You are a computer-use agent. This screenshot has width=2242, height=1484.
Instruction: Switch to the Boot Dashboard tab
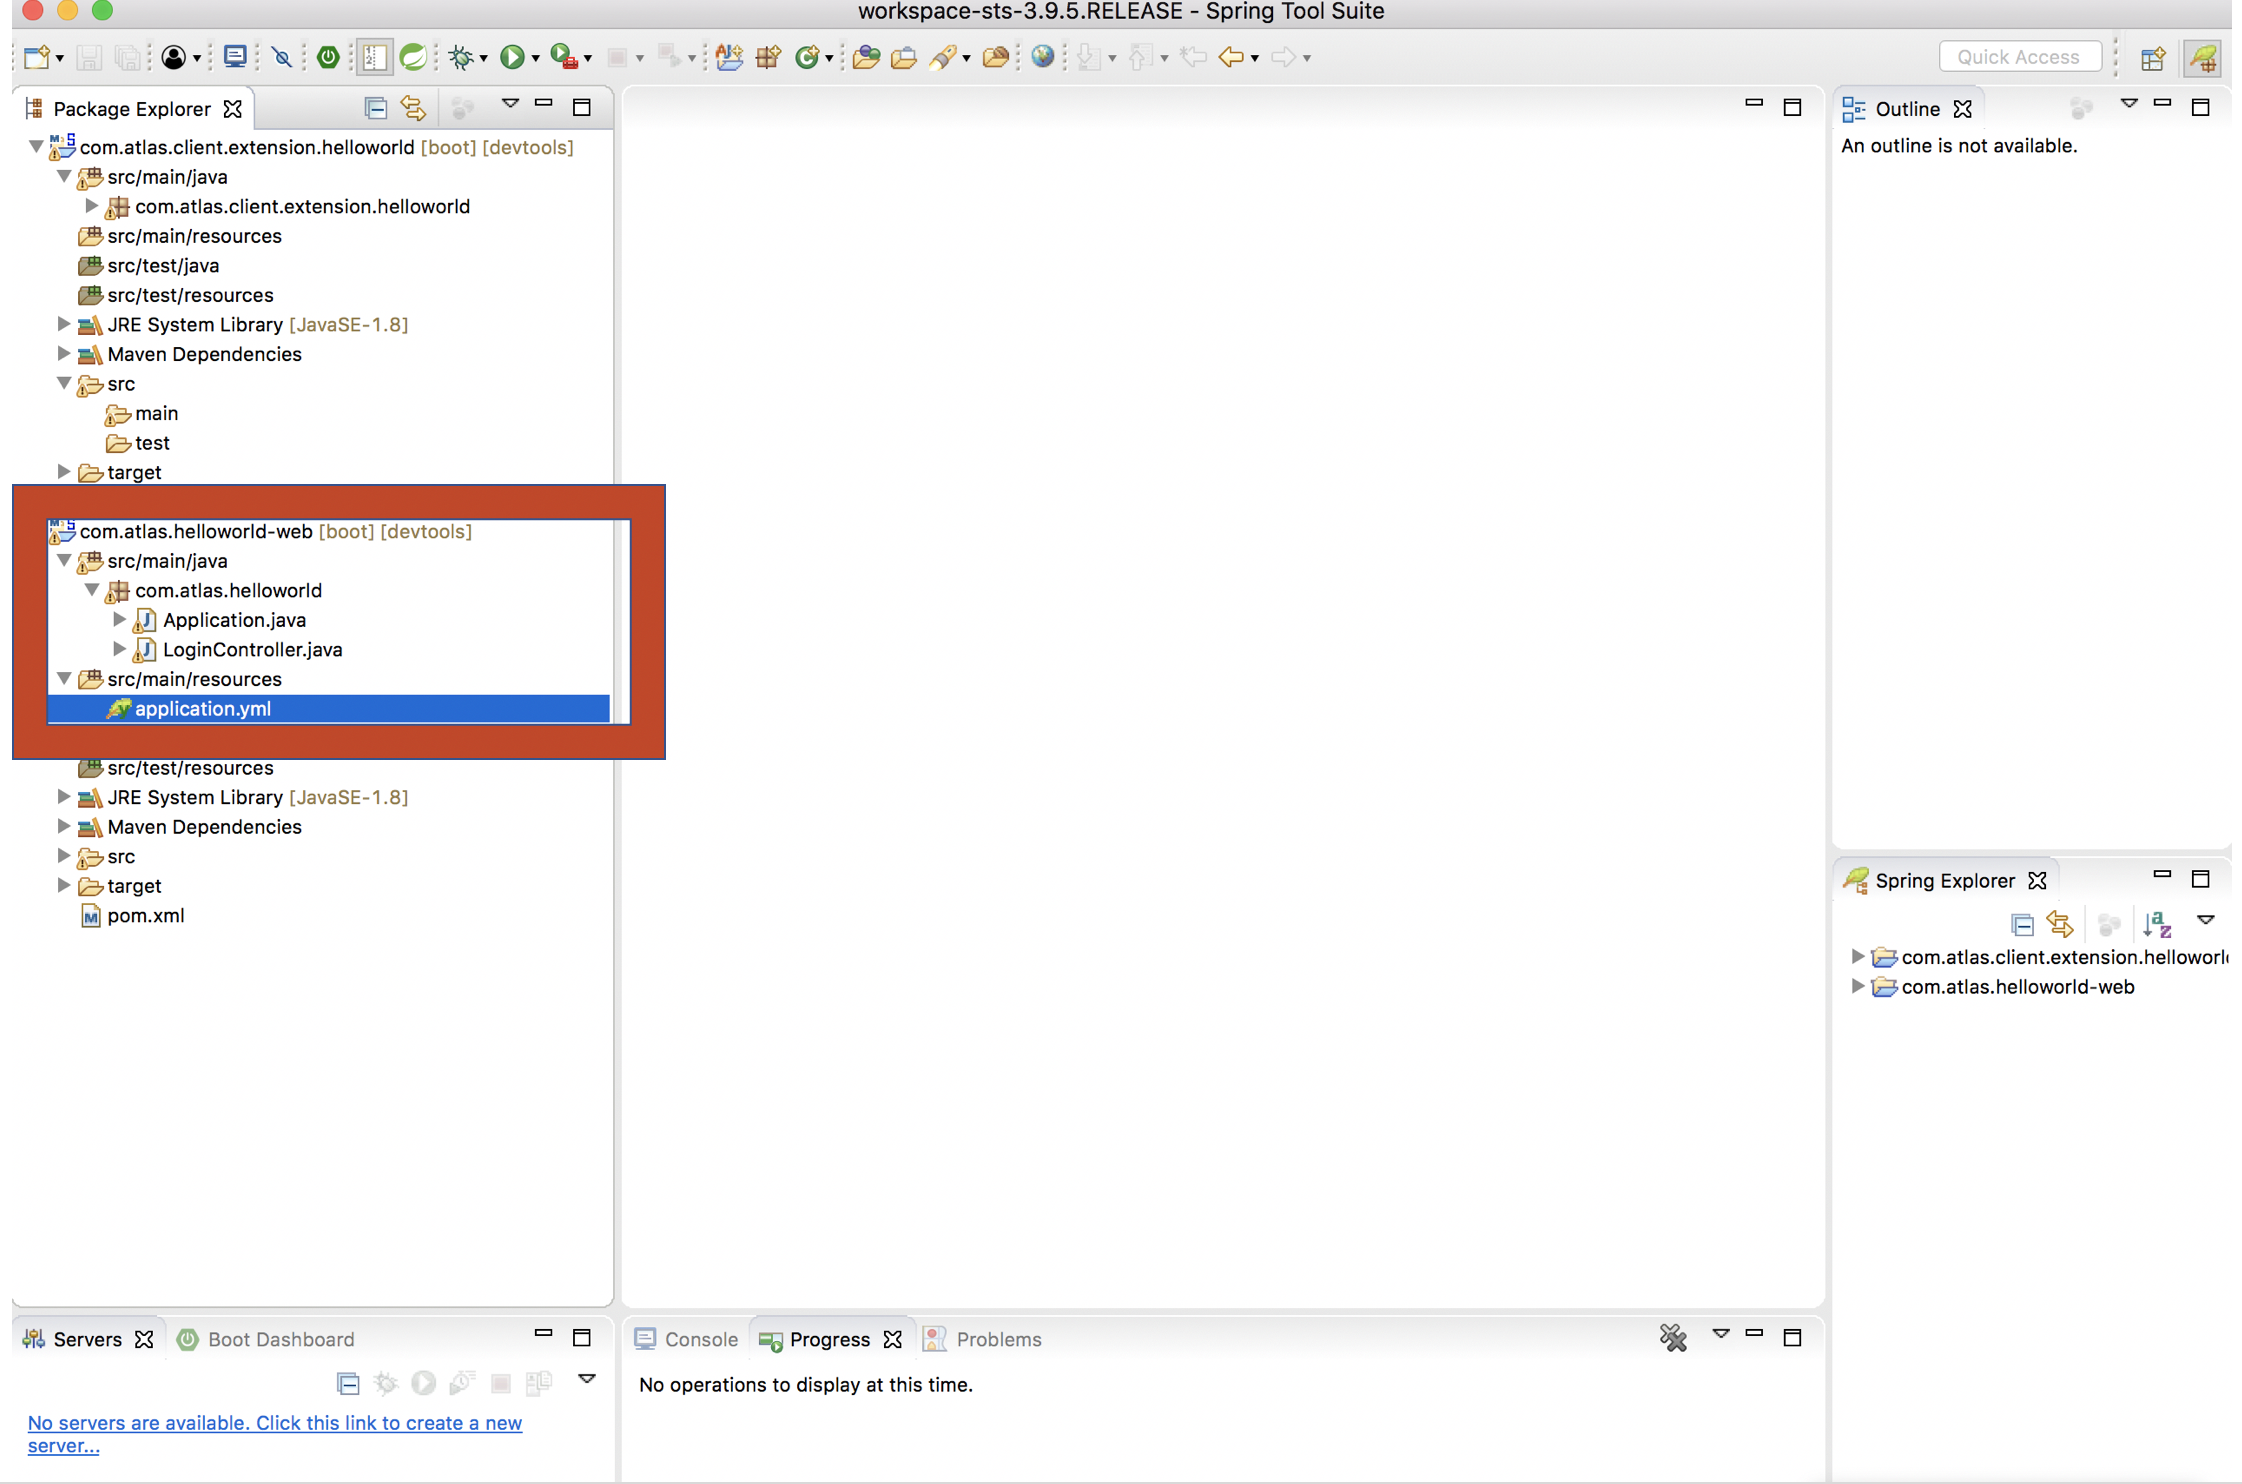click(x=266, y=1339)
